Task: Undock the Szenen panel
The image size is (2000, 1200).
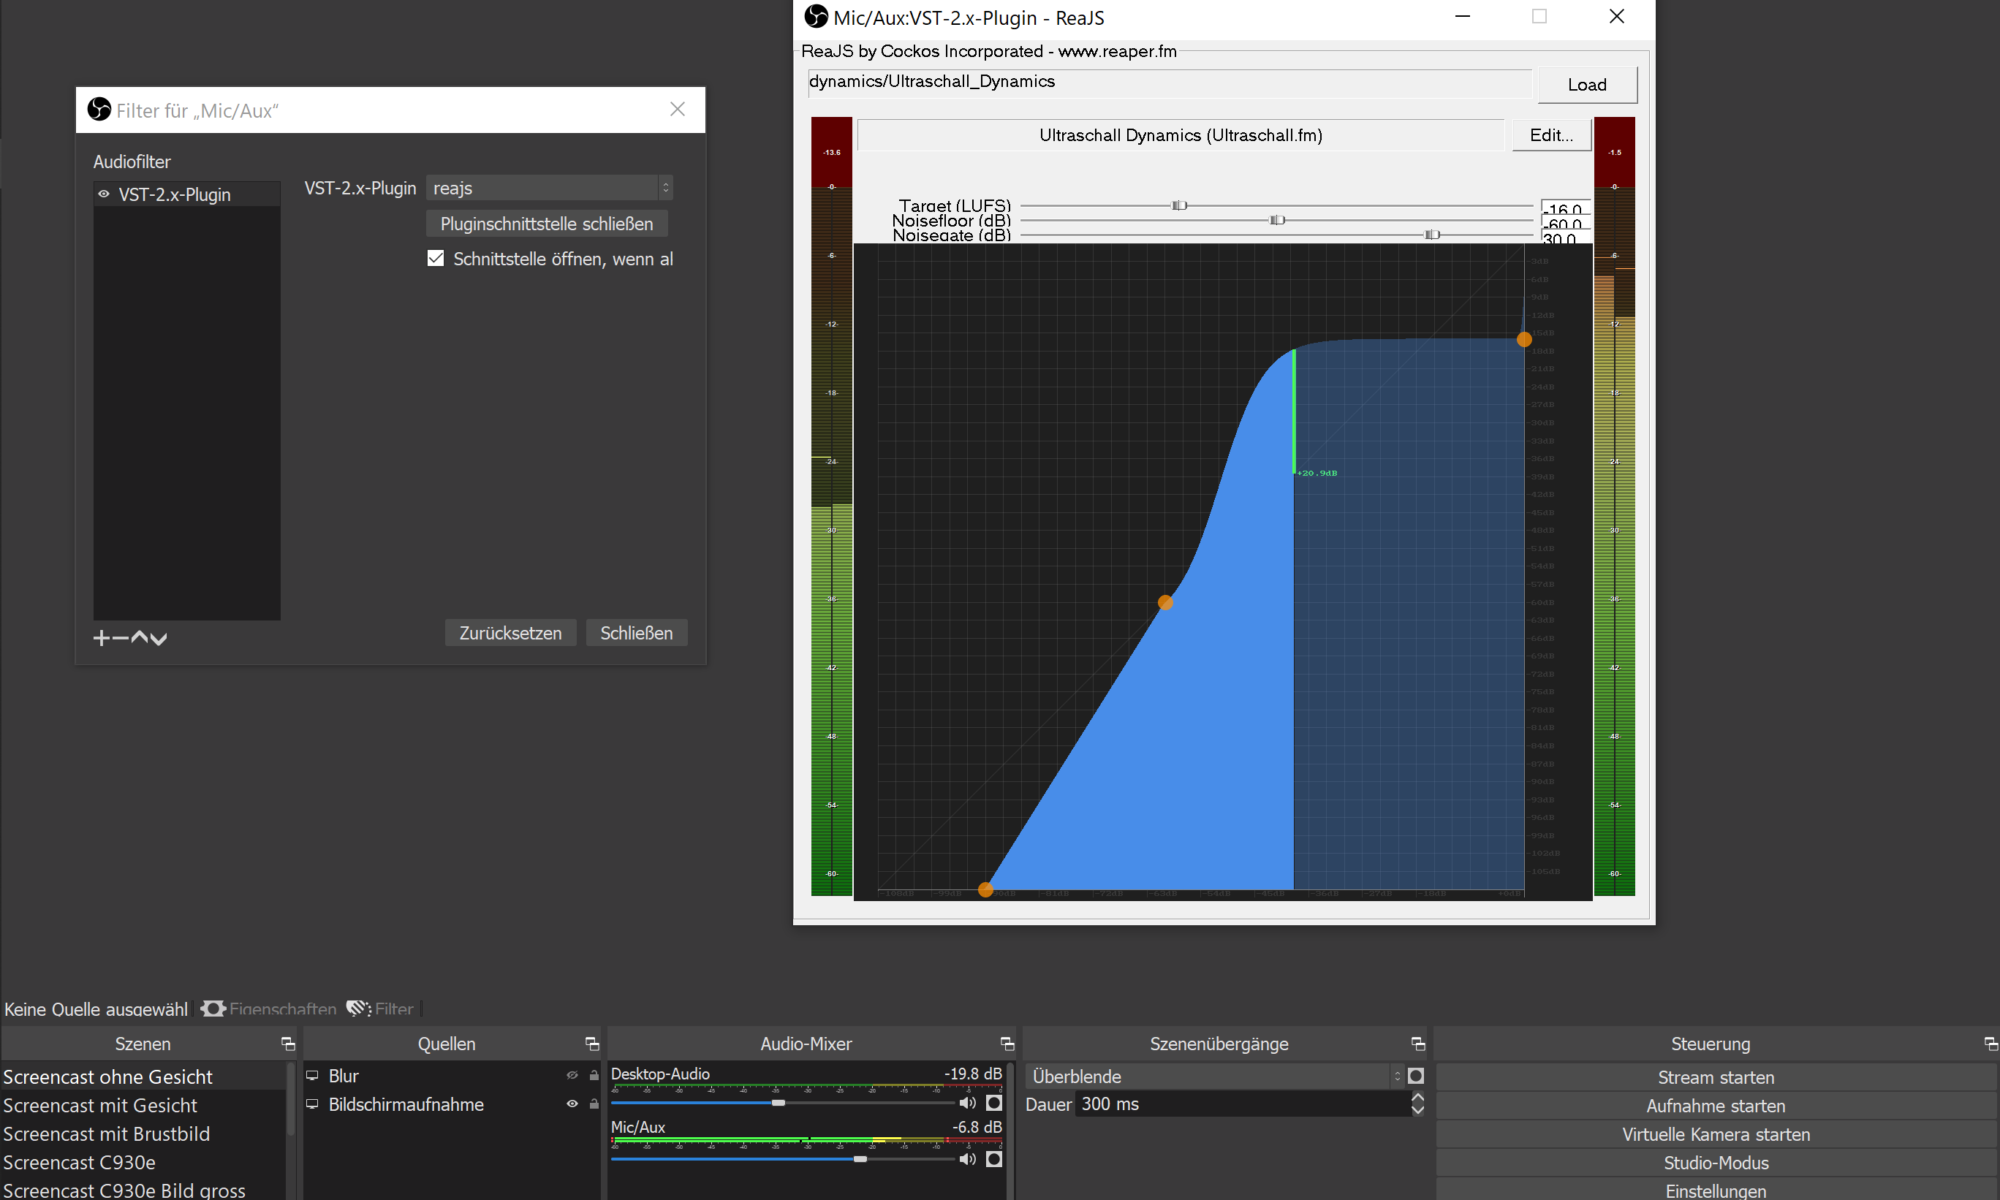Action: [288, 1044]
